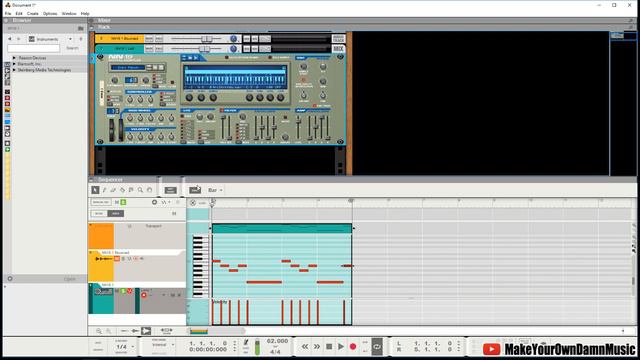Click the 62.000 tempo value
Image resolution: width=640 pixels, height=360 pixels.
pyautogui.click(x=277, y=341)
